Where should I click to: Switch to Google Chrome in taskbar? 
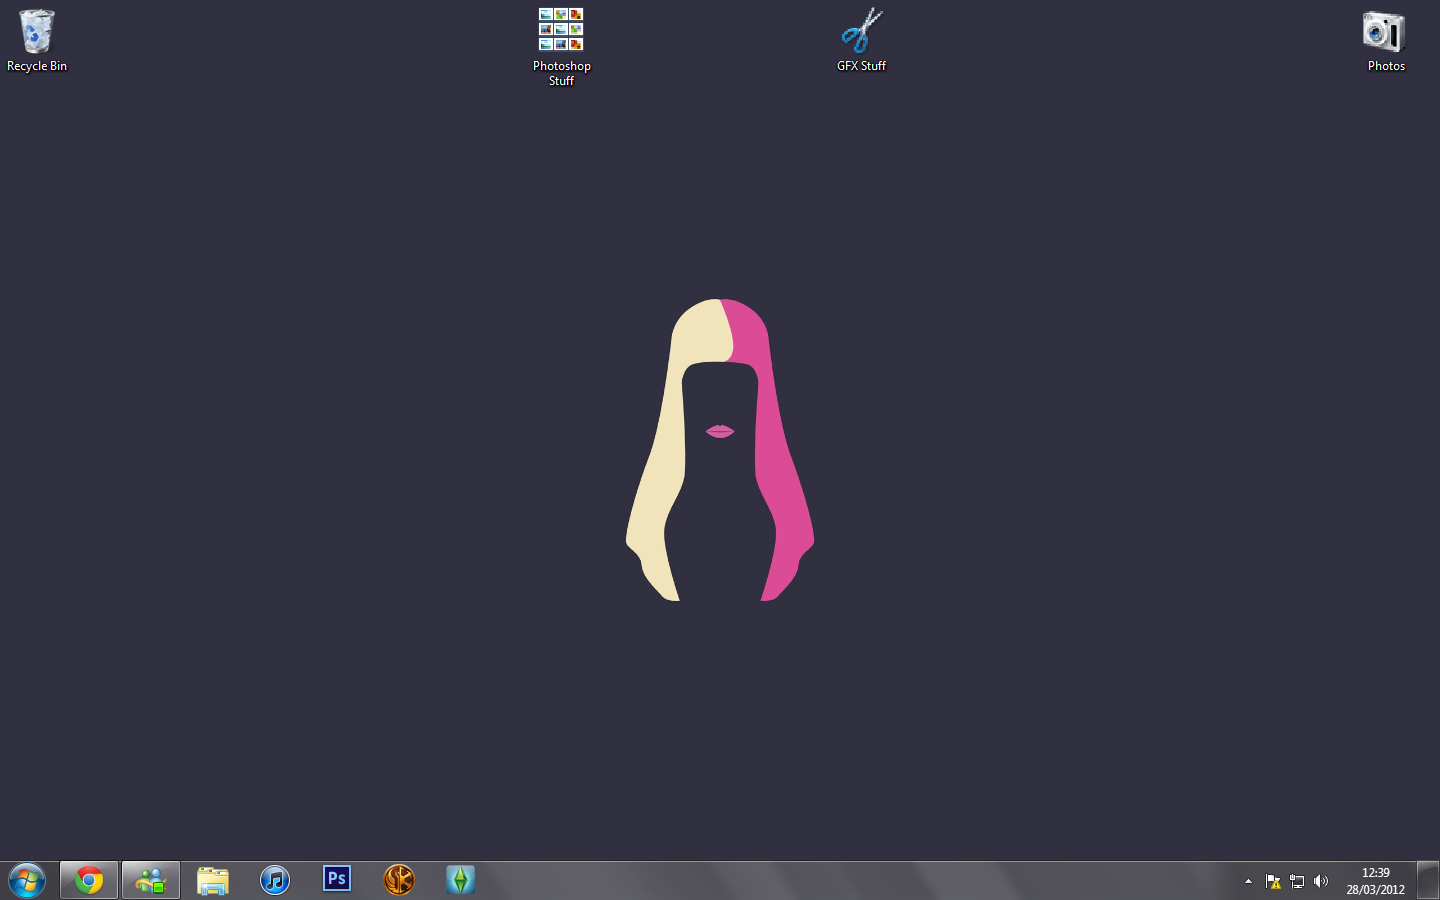89,881
